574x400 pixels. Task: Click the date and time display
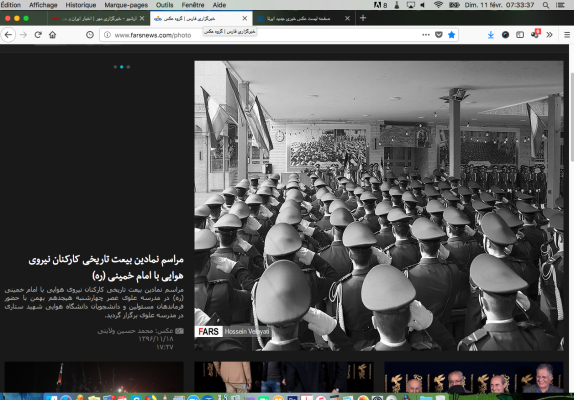click(499, 5)
